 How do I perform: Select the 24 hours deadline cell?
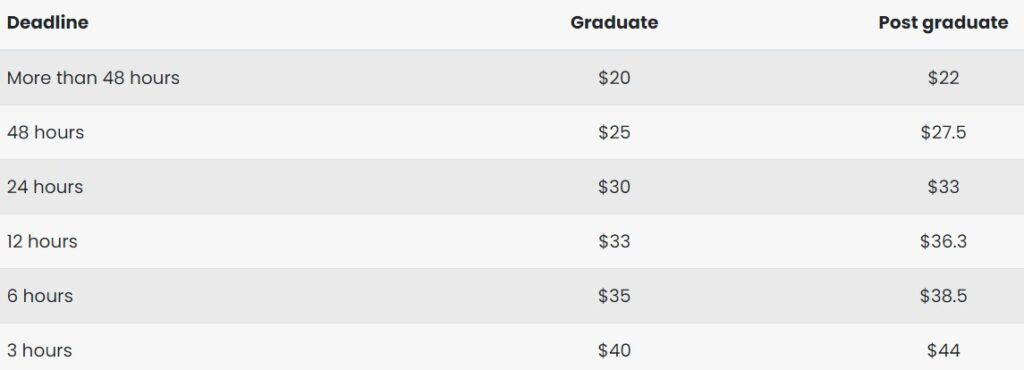tap(45, 187)
